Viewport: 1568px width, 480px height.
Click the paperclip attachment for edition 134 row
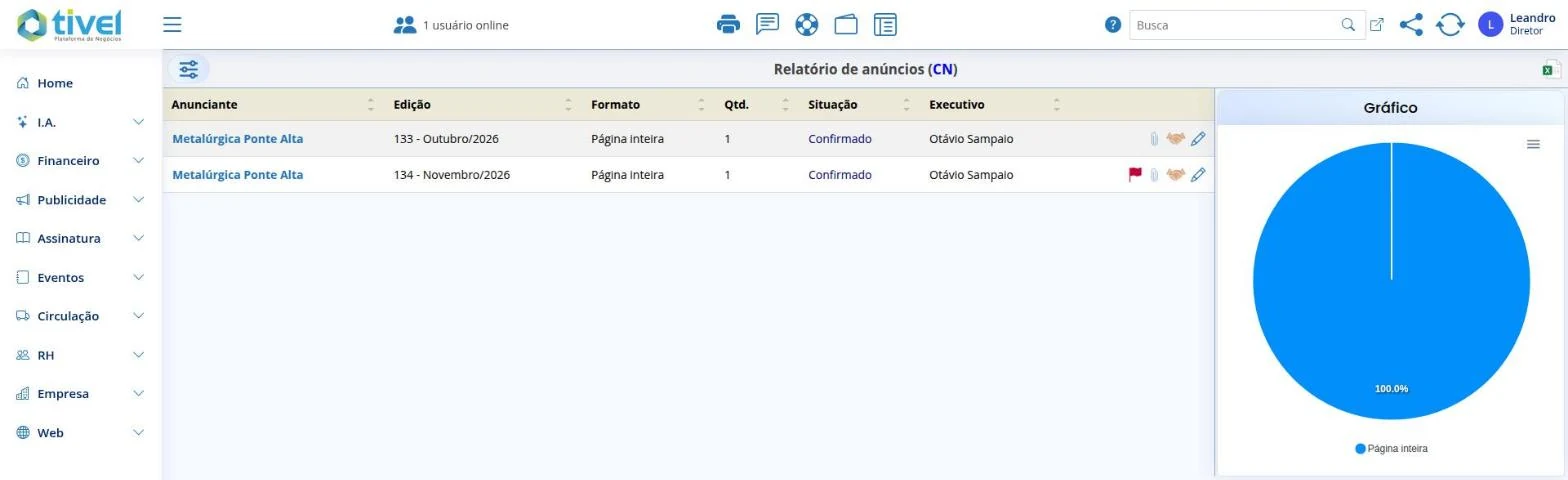click(1153, 175)
